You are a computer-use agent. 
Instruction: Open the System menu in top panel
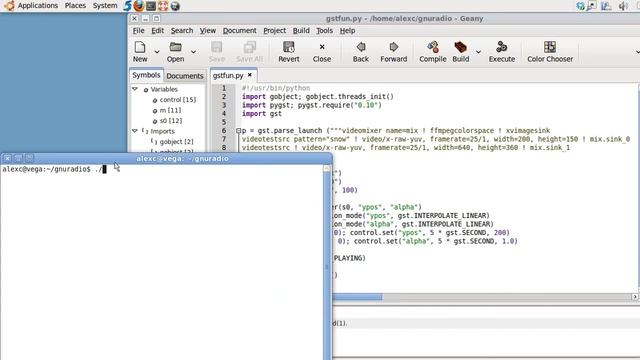pyautogui.click(x=105, y=6)
